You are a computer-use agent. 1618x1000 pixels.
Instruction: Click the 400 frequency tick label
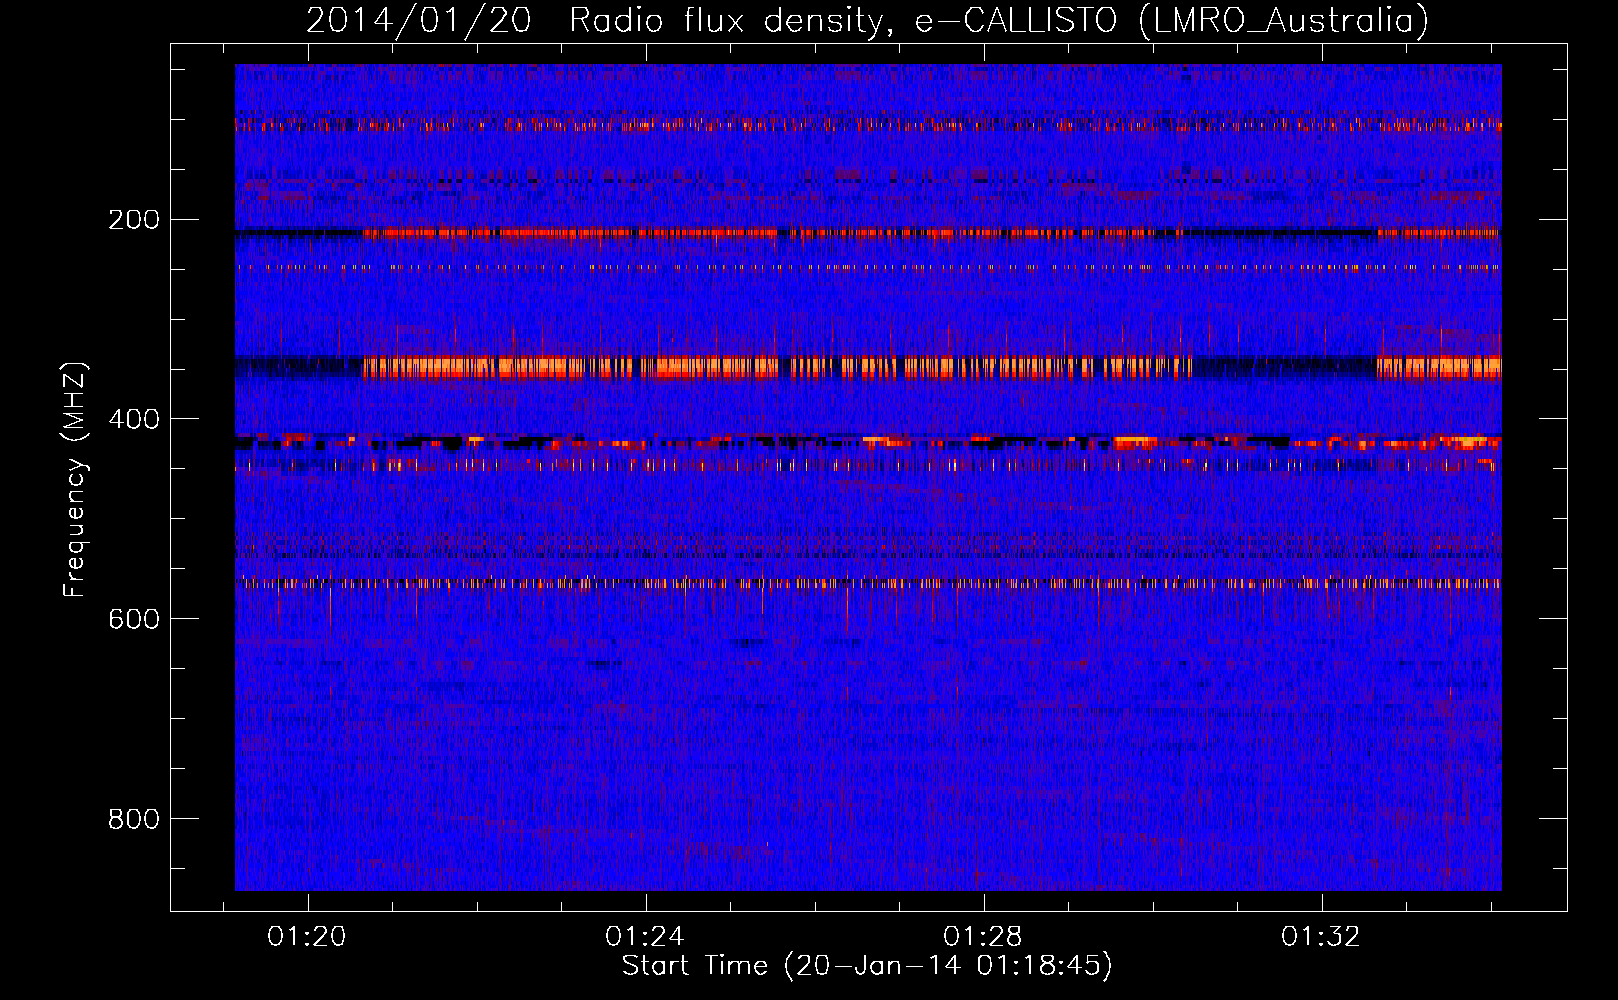134,419
